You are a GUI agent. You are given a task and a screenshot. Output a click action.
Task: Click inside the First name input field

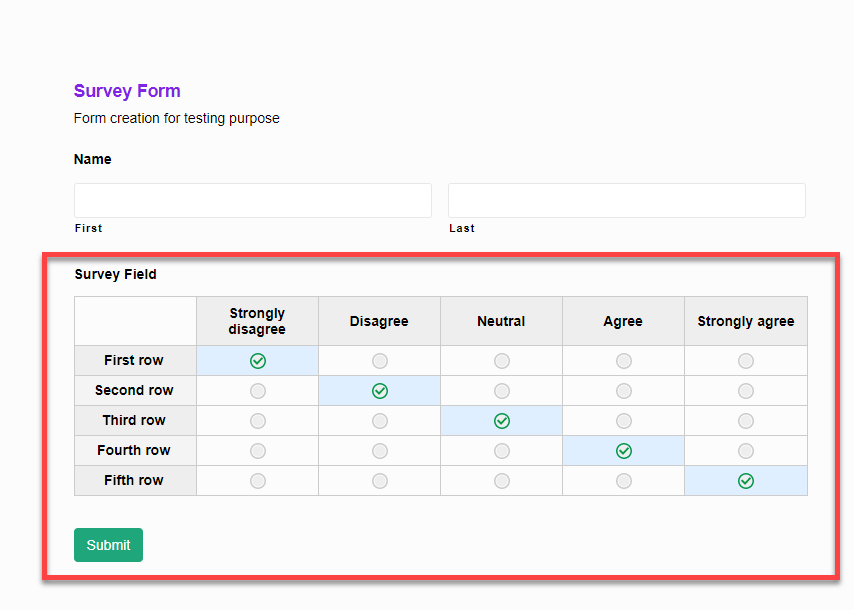pyautogui.click(x=252, y=200)
